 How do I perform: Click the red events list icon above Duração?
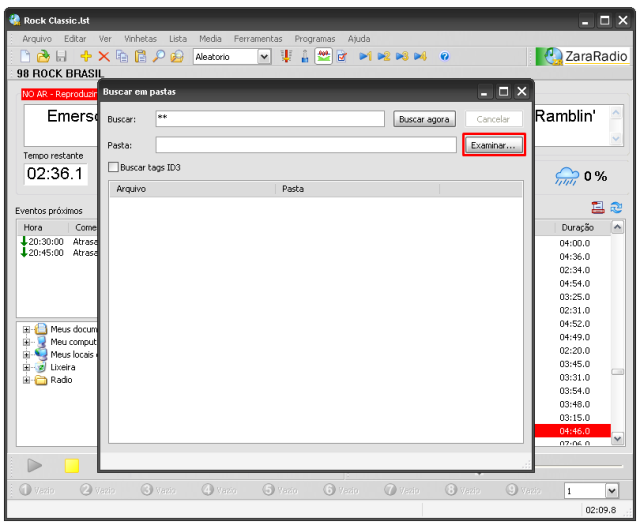[x=598, y=207]
